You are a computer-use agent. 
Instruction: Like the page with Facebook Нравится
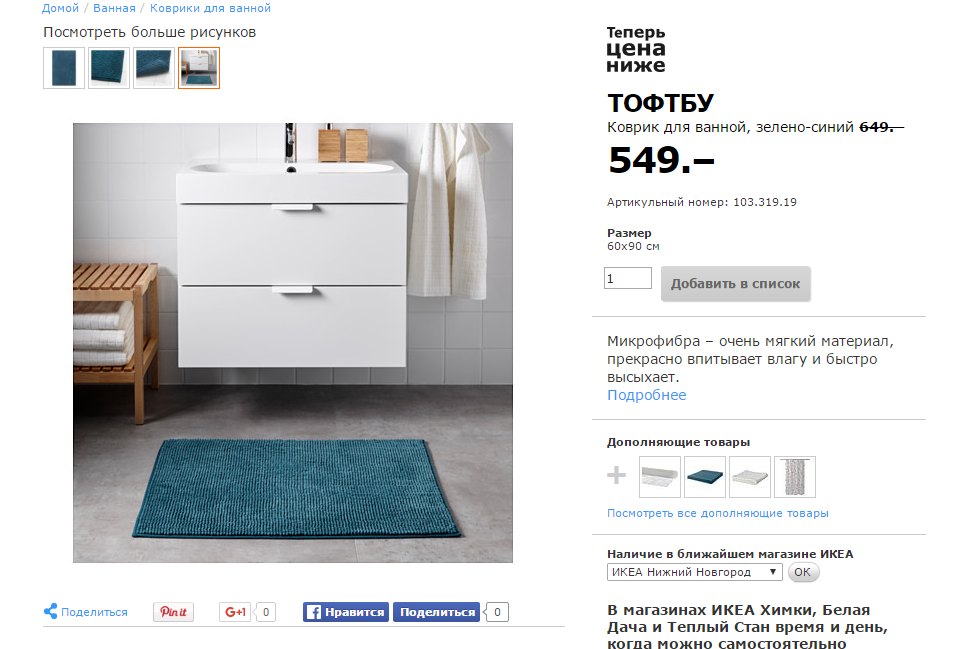tap(346, 612)
